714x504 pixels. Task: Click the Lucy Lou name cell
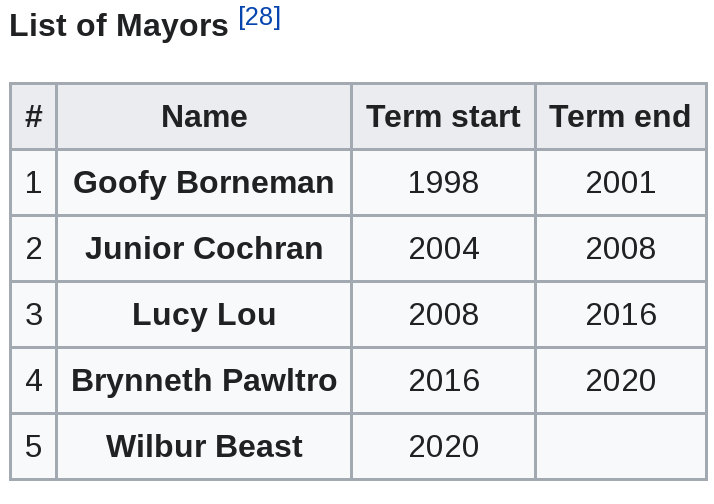(x=204, y=314)
